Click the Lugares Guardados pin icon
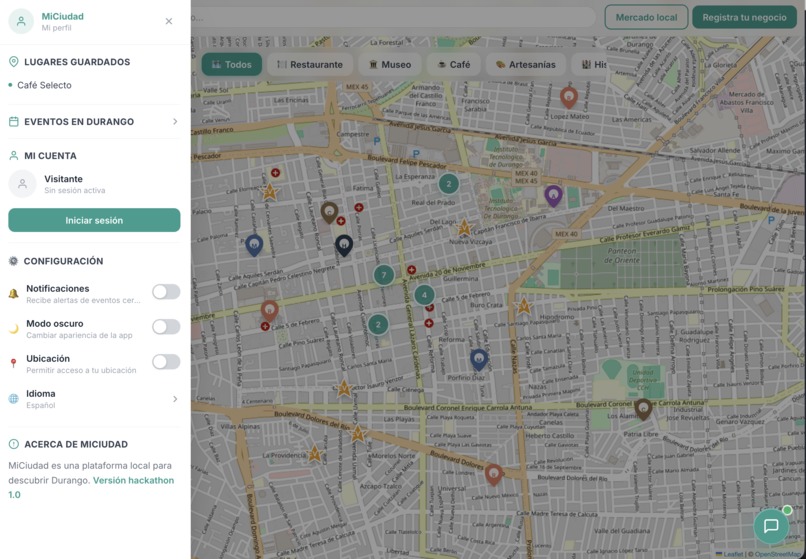Screen dimensions: 806x559 click(14, 62)
